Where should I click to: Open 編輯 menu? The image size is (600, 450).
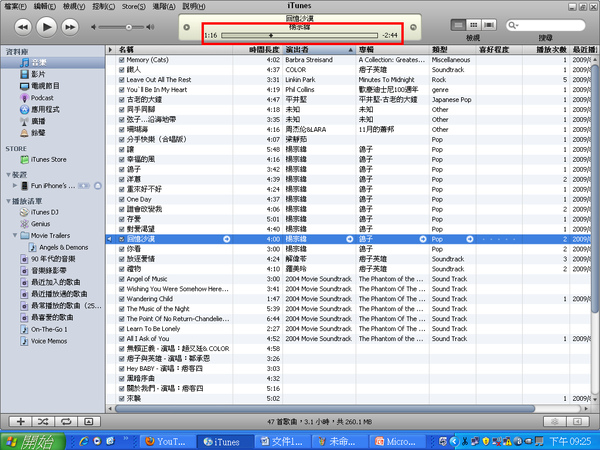point(45,7)
